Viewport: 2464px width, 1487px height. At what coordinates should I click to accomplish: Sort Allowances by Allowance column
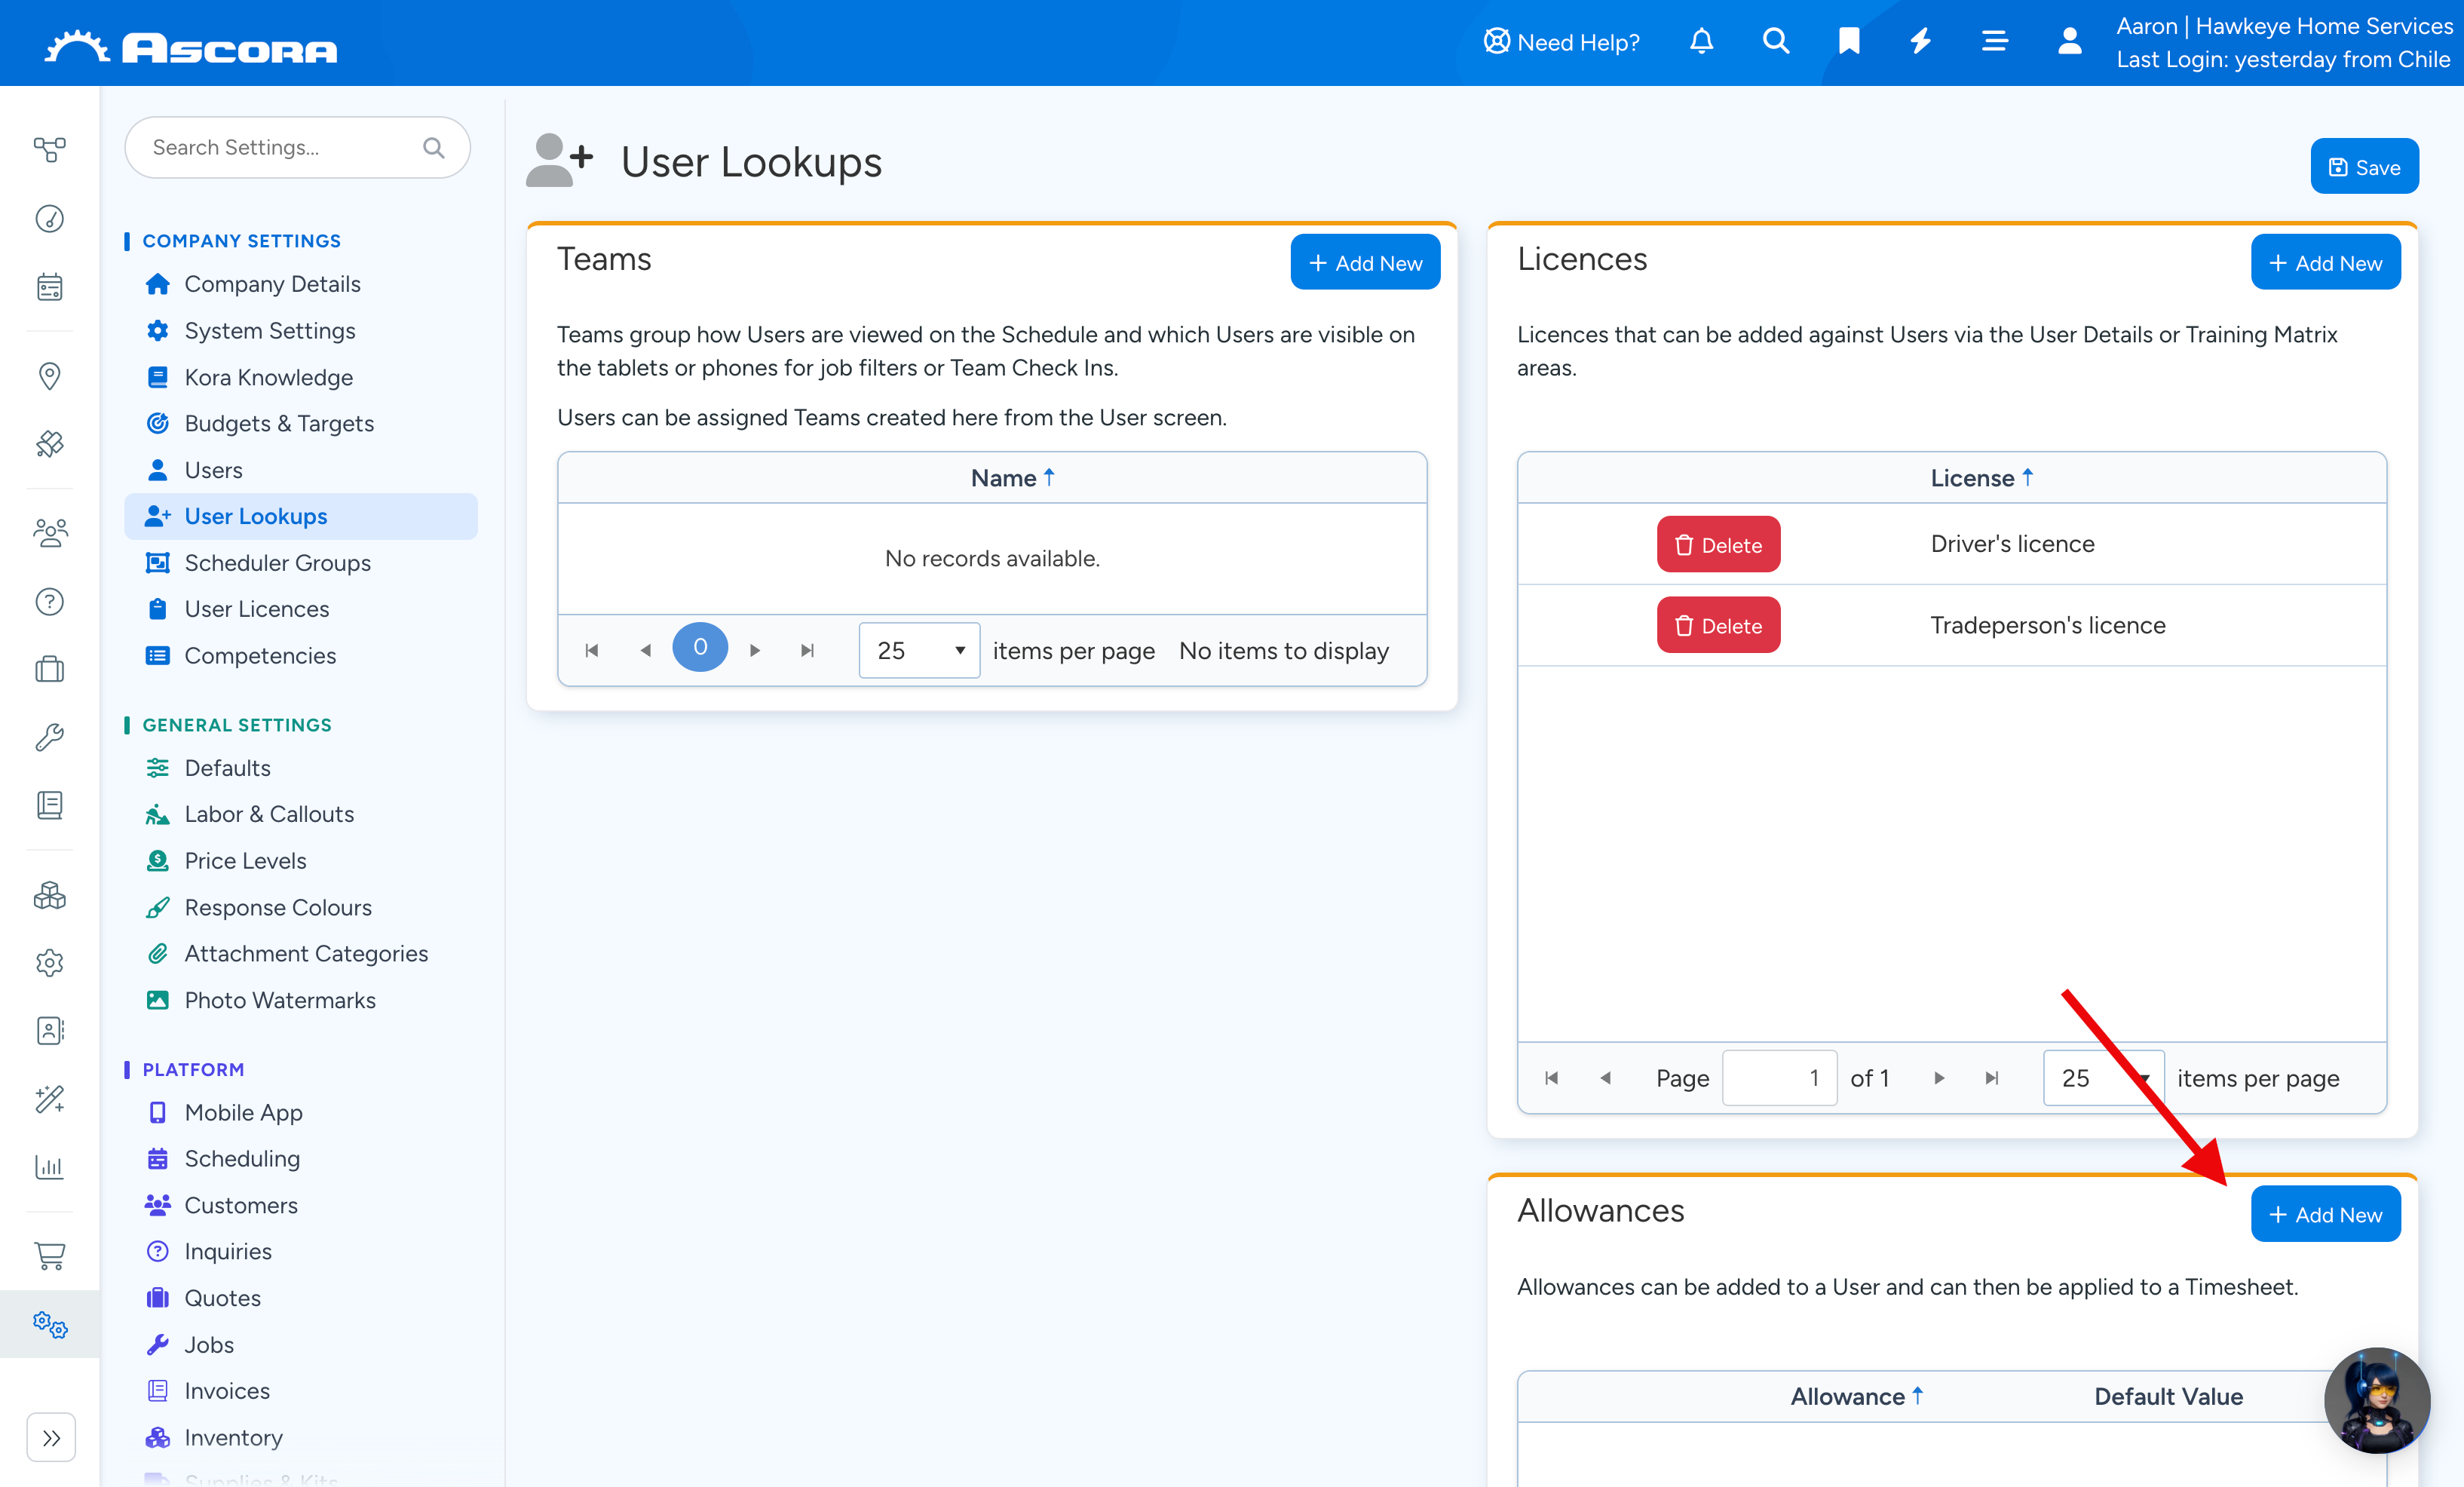pos(1856,1397)
